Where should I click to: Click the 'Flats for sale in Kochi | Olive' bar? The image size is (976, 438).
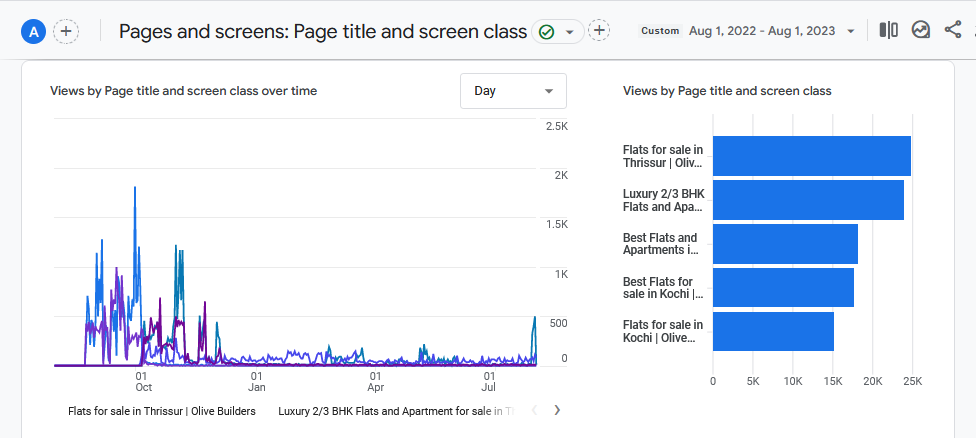click(x=773, y=332)
